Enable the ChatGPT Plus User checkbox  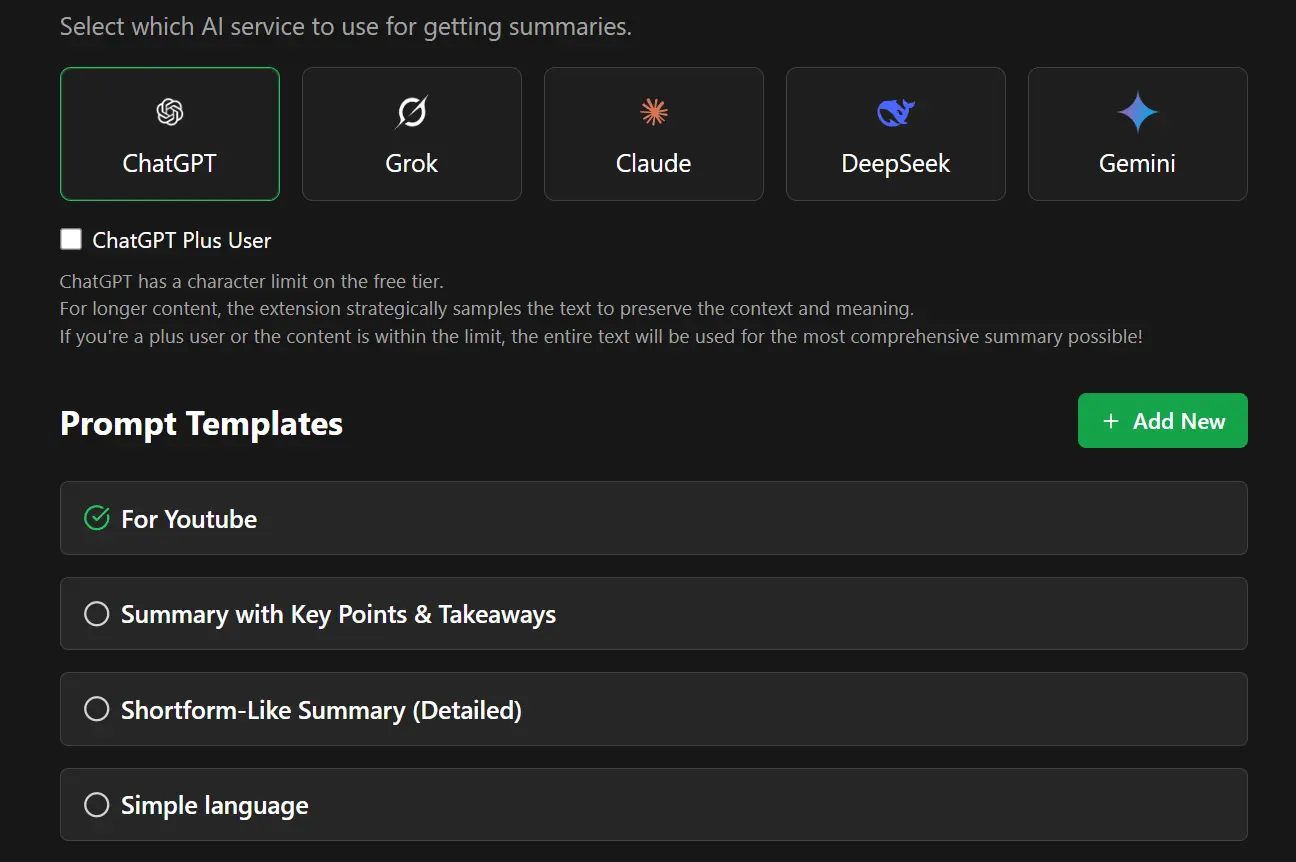(x=71, y=239)
